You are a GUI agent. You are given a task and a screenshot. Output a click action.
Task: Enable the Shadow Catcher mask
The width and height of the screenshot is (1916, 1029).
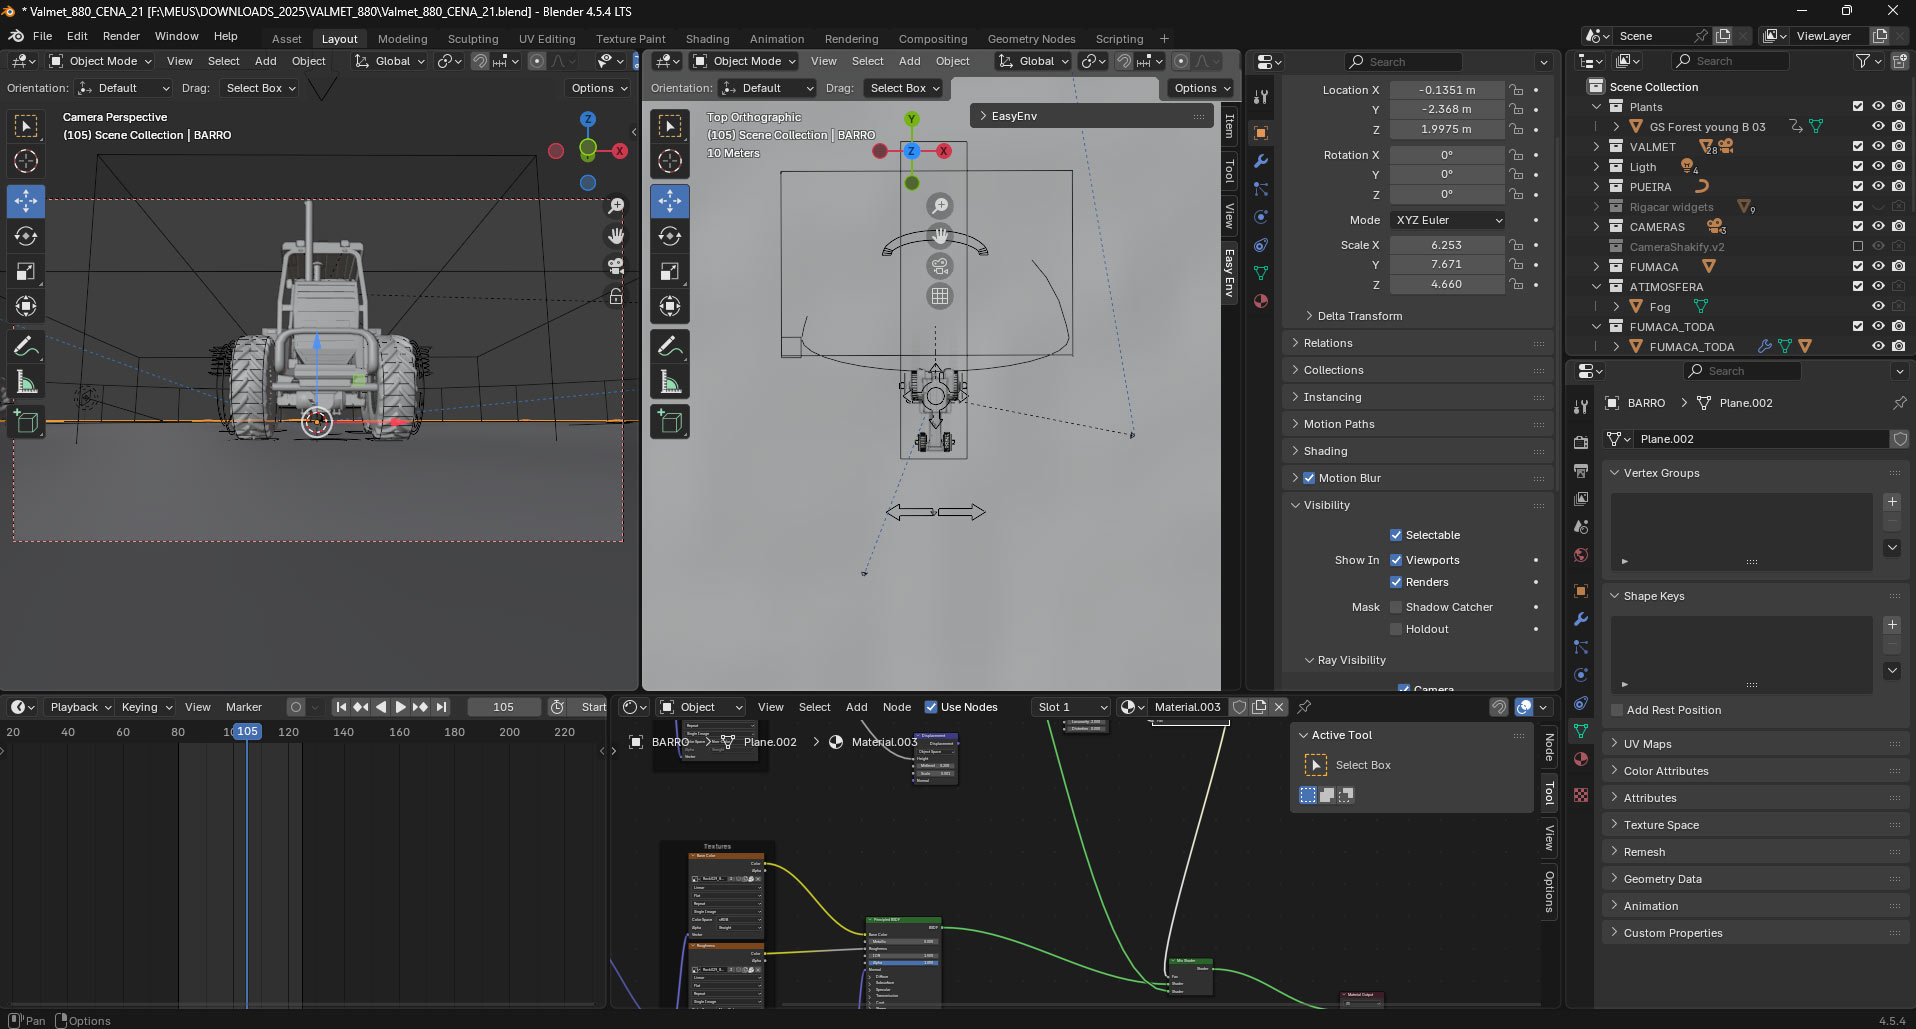(1396, 607)
